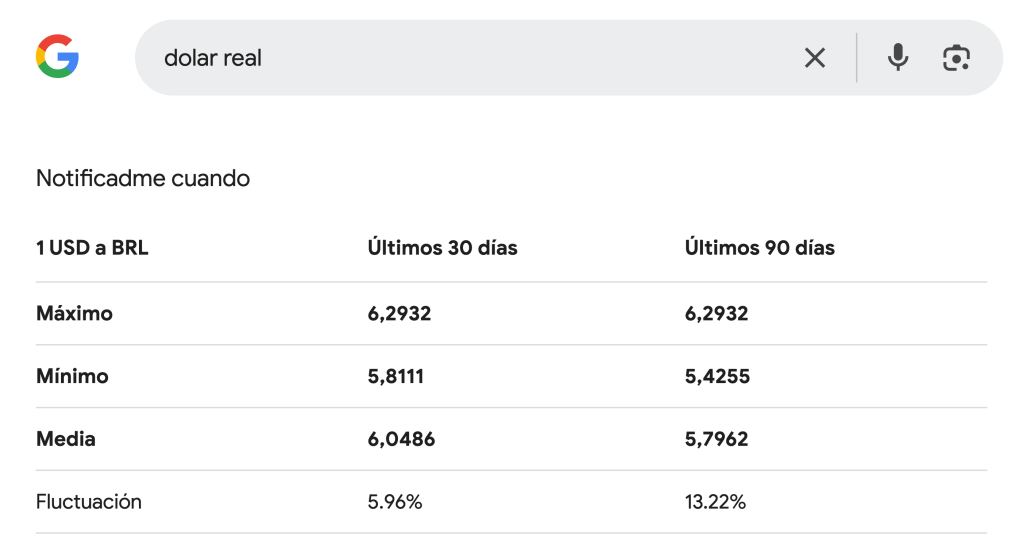Click the 30-day average value 6,0486
Image resolution: width=1023 pixels, height=548 pixels.
(x=401, y=439)
